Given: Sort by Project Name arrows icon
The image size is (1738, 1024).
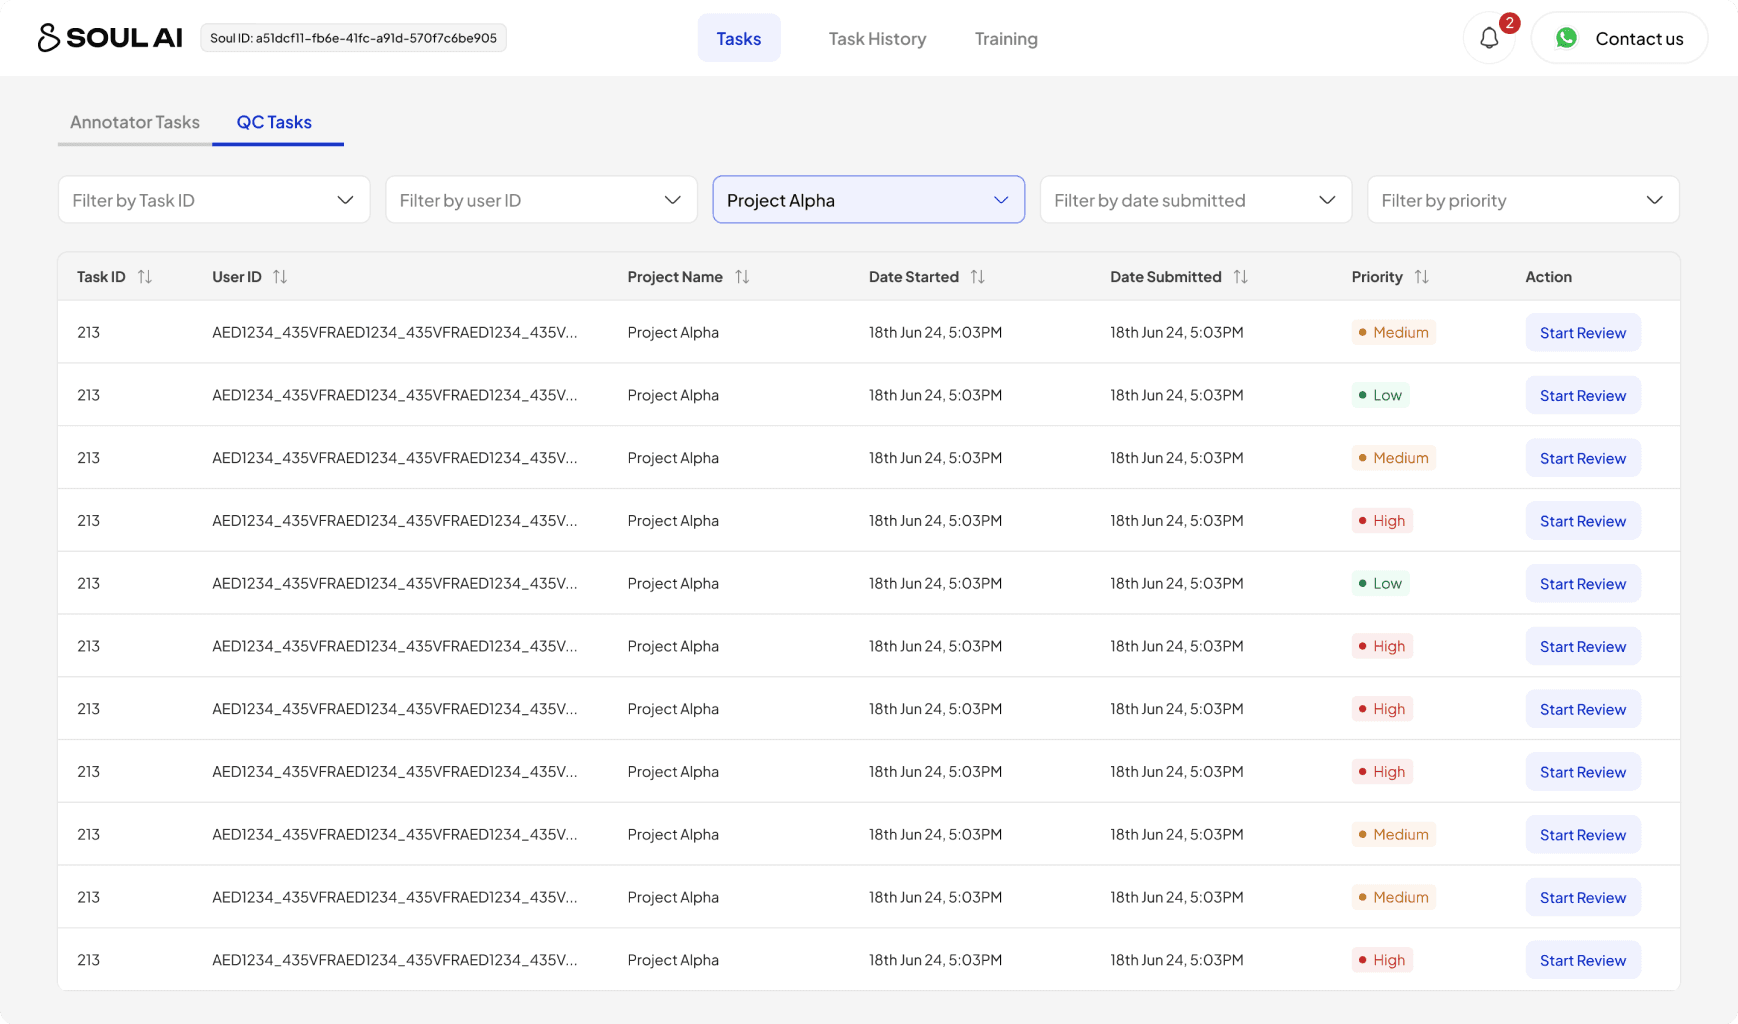Looking at the screenshot, I should click(x=742, y=277).
